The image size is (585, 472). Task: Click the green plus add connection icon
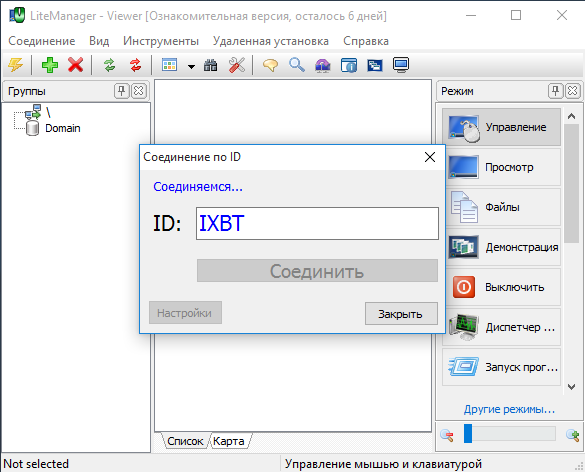[50, 65]
